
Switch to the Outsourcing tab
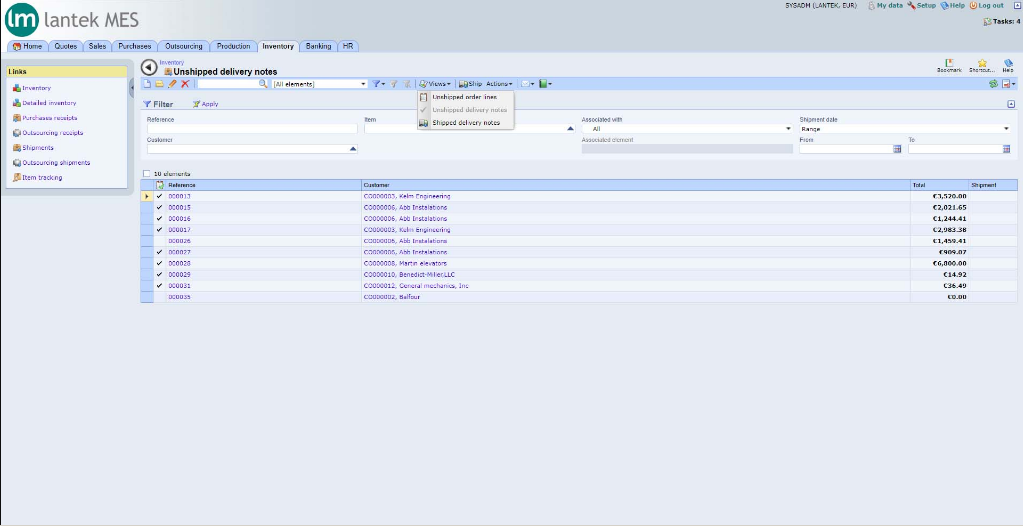[183, 46]
